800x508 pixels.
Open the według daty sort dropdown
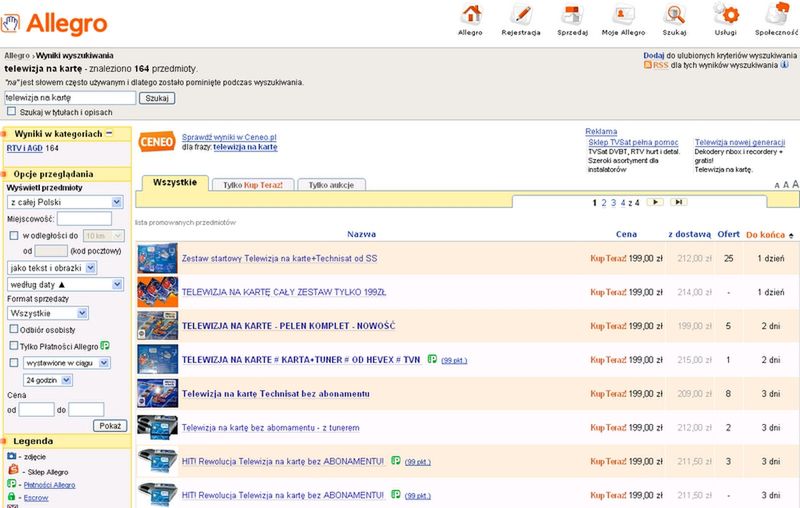pos(65,284)
